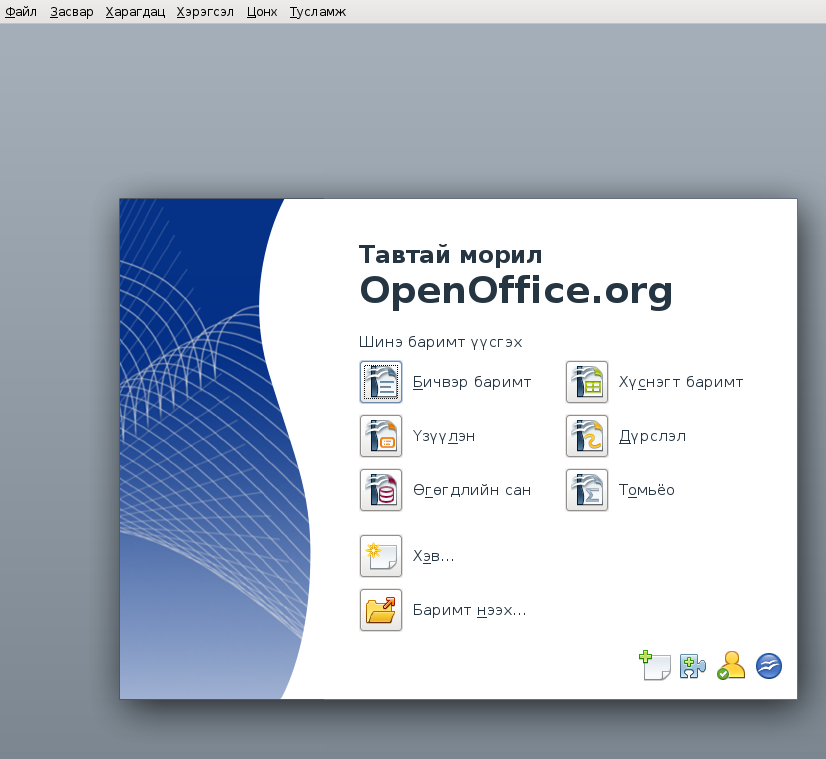Open the Тусламж menu
This screenshot has width=826, height=759.
[x=318, y=12]
